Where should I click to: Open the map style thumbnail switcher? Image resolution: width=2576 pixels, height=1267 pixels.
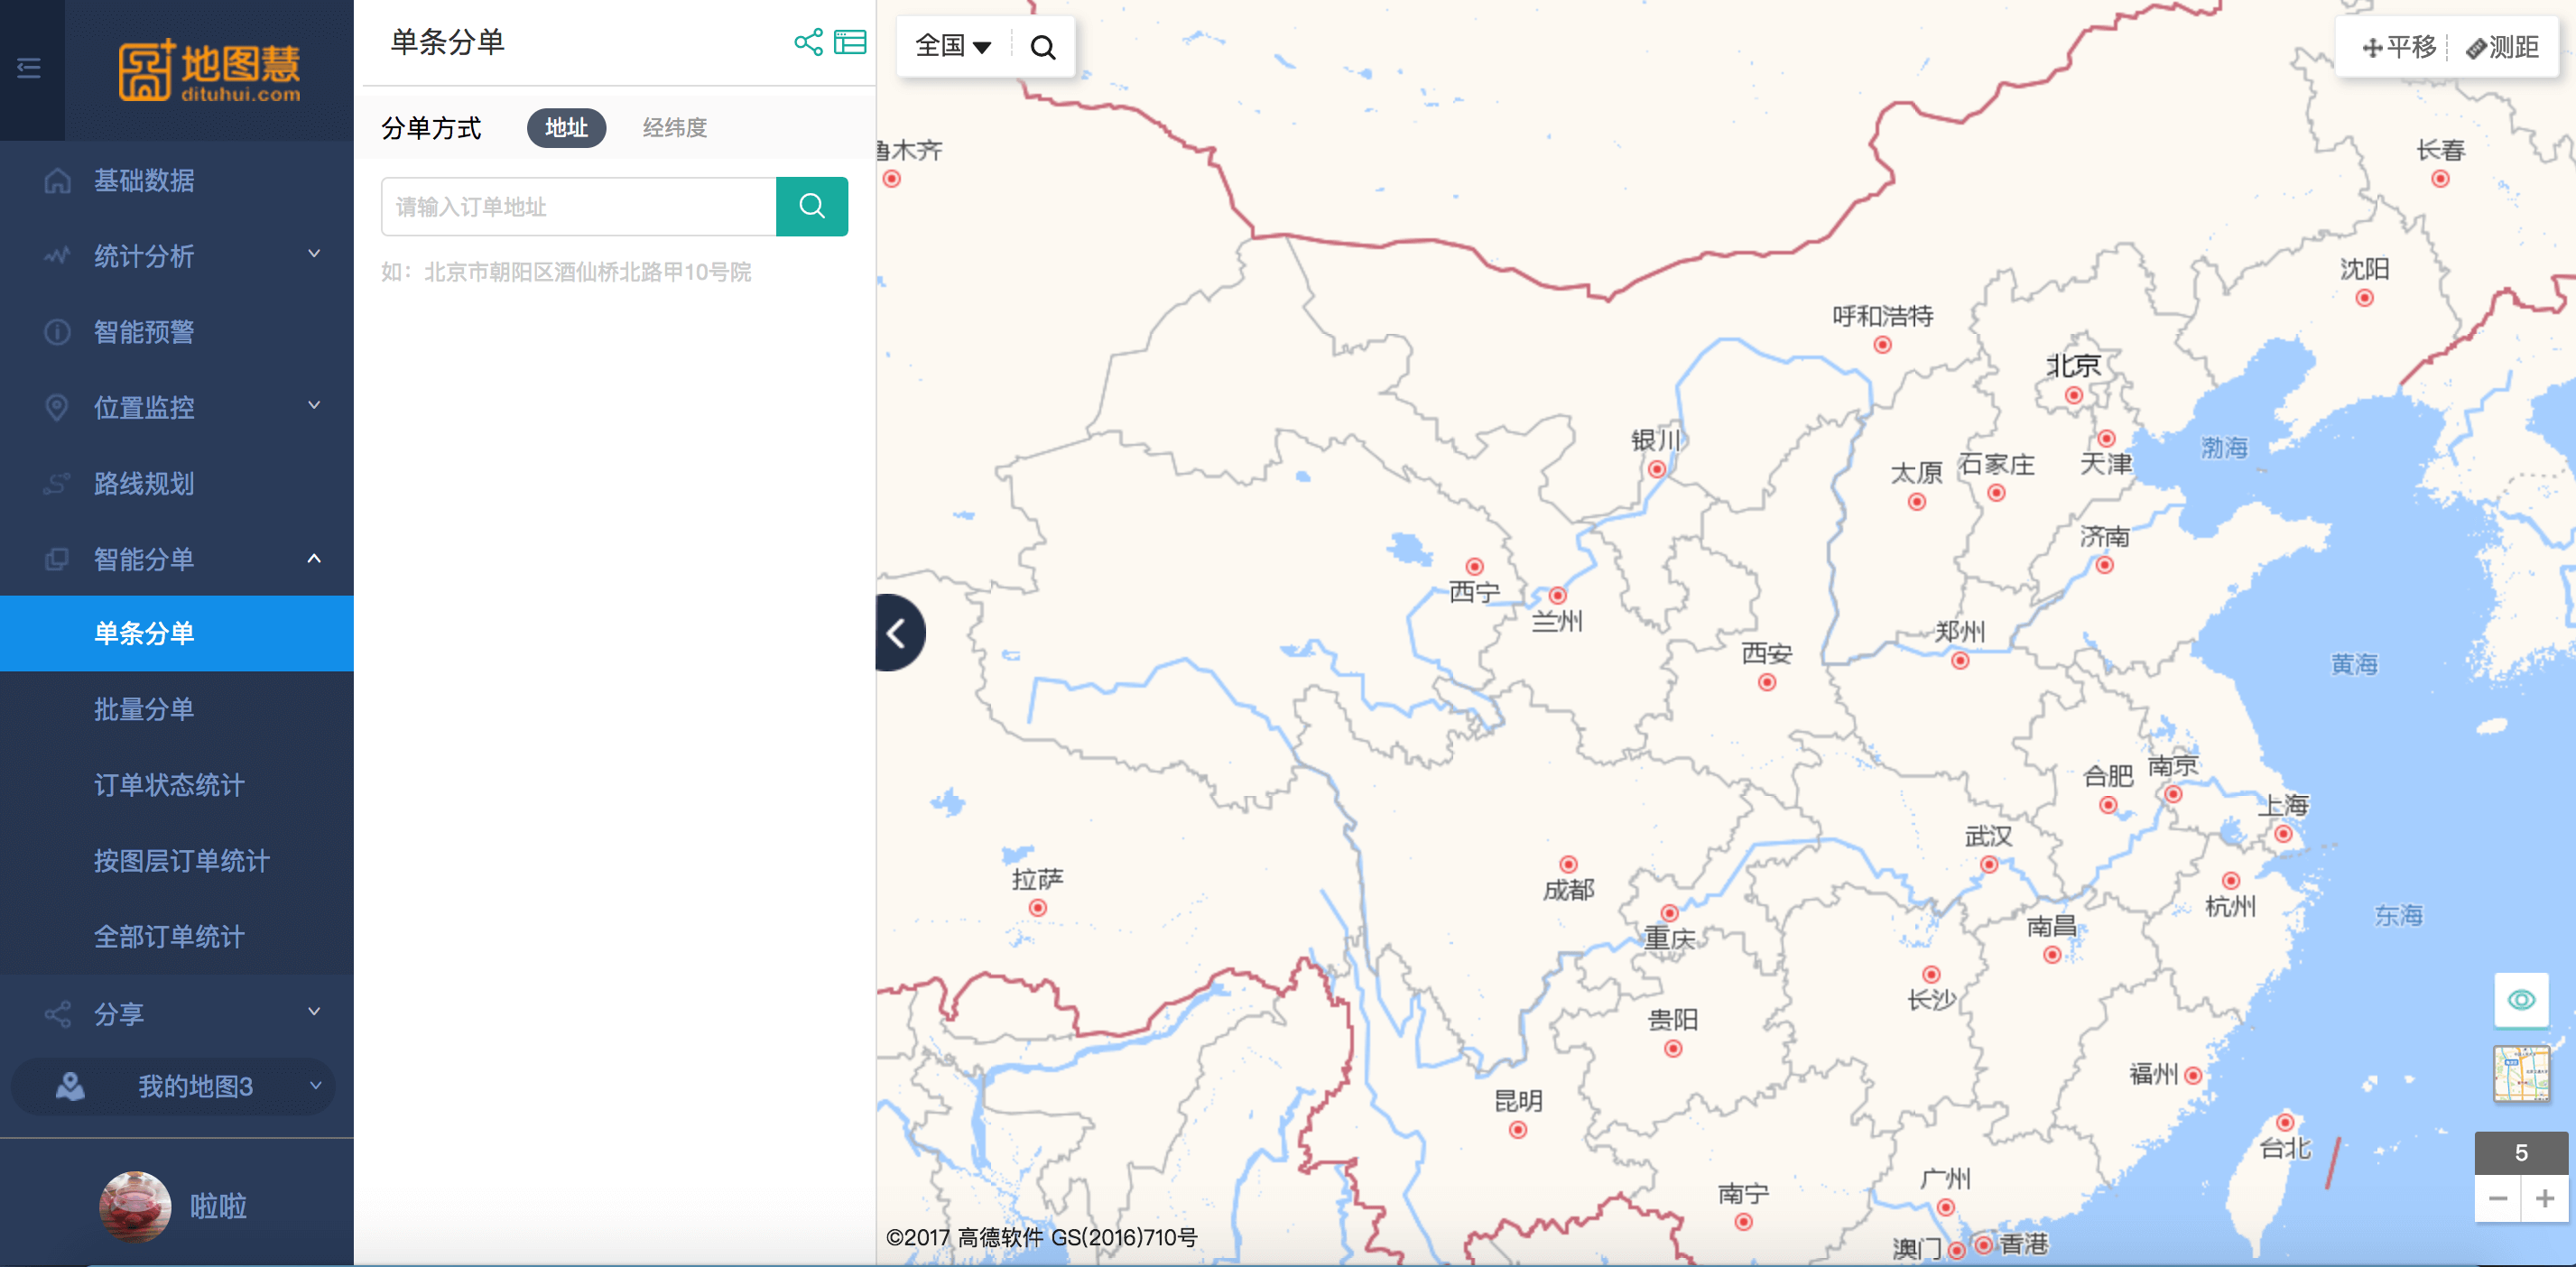(2521, 1074)
